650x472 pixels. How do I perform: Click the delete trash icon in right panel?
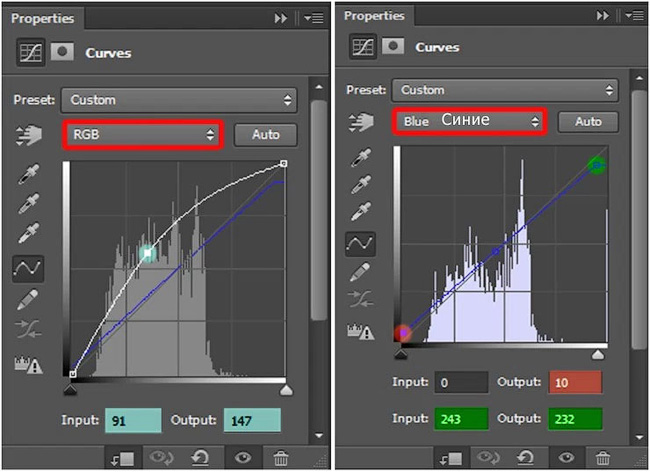603,458
